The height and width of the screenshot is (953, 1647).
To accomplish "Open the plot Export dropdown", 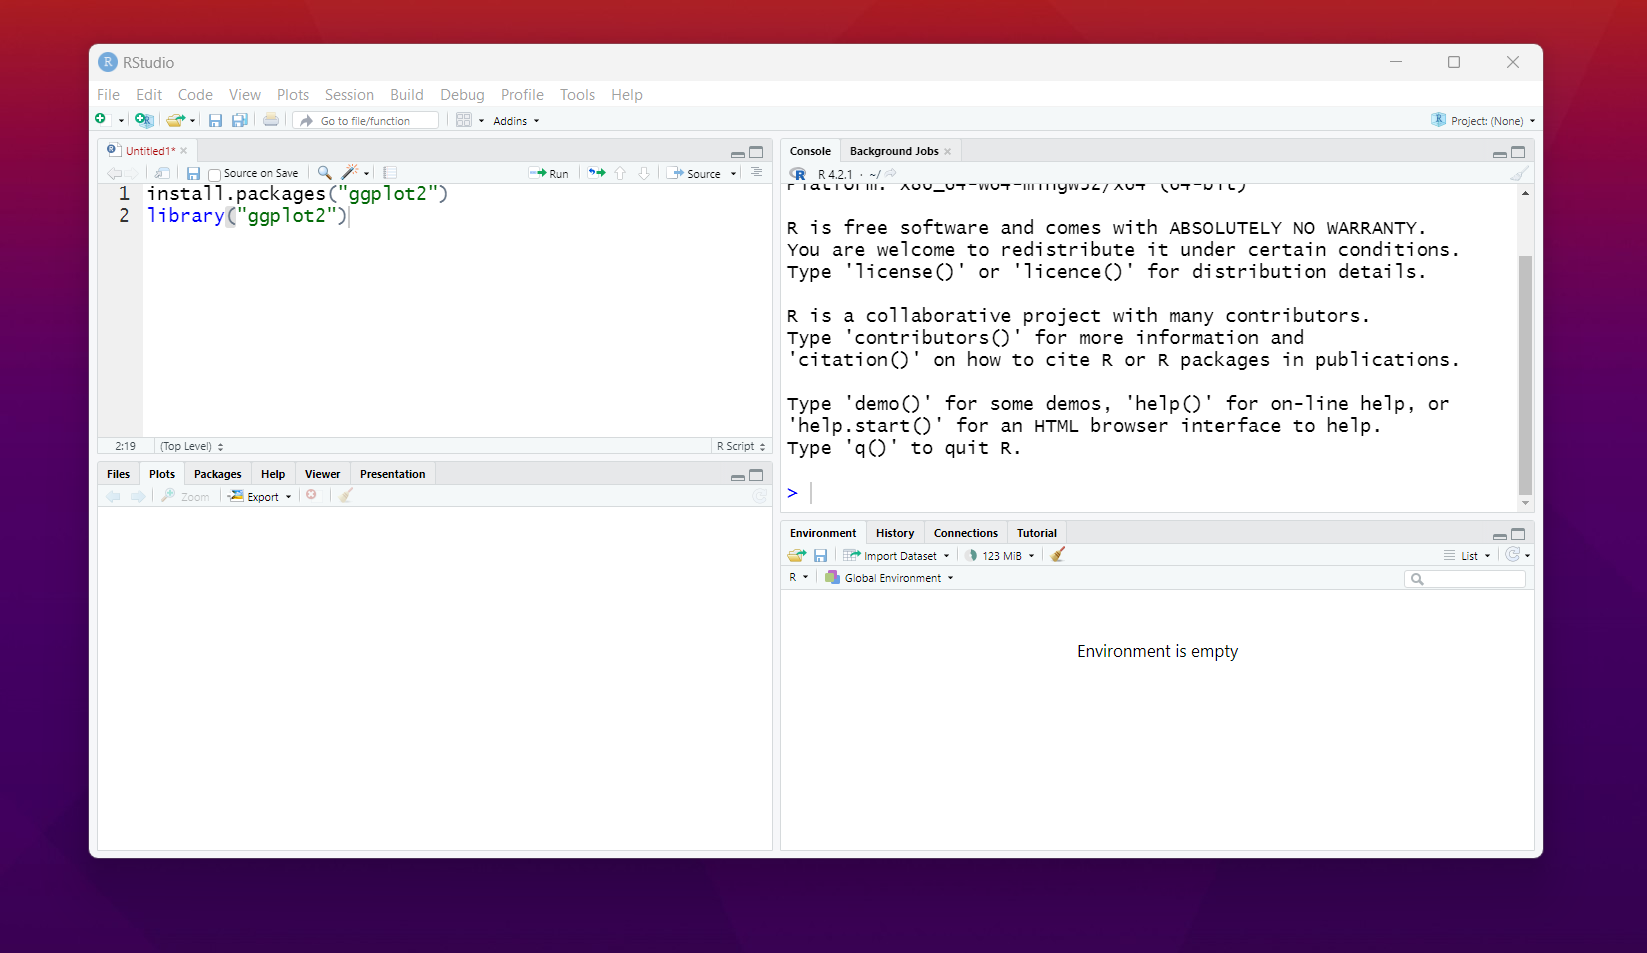I will point(260,496).
